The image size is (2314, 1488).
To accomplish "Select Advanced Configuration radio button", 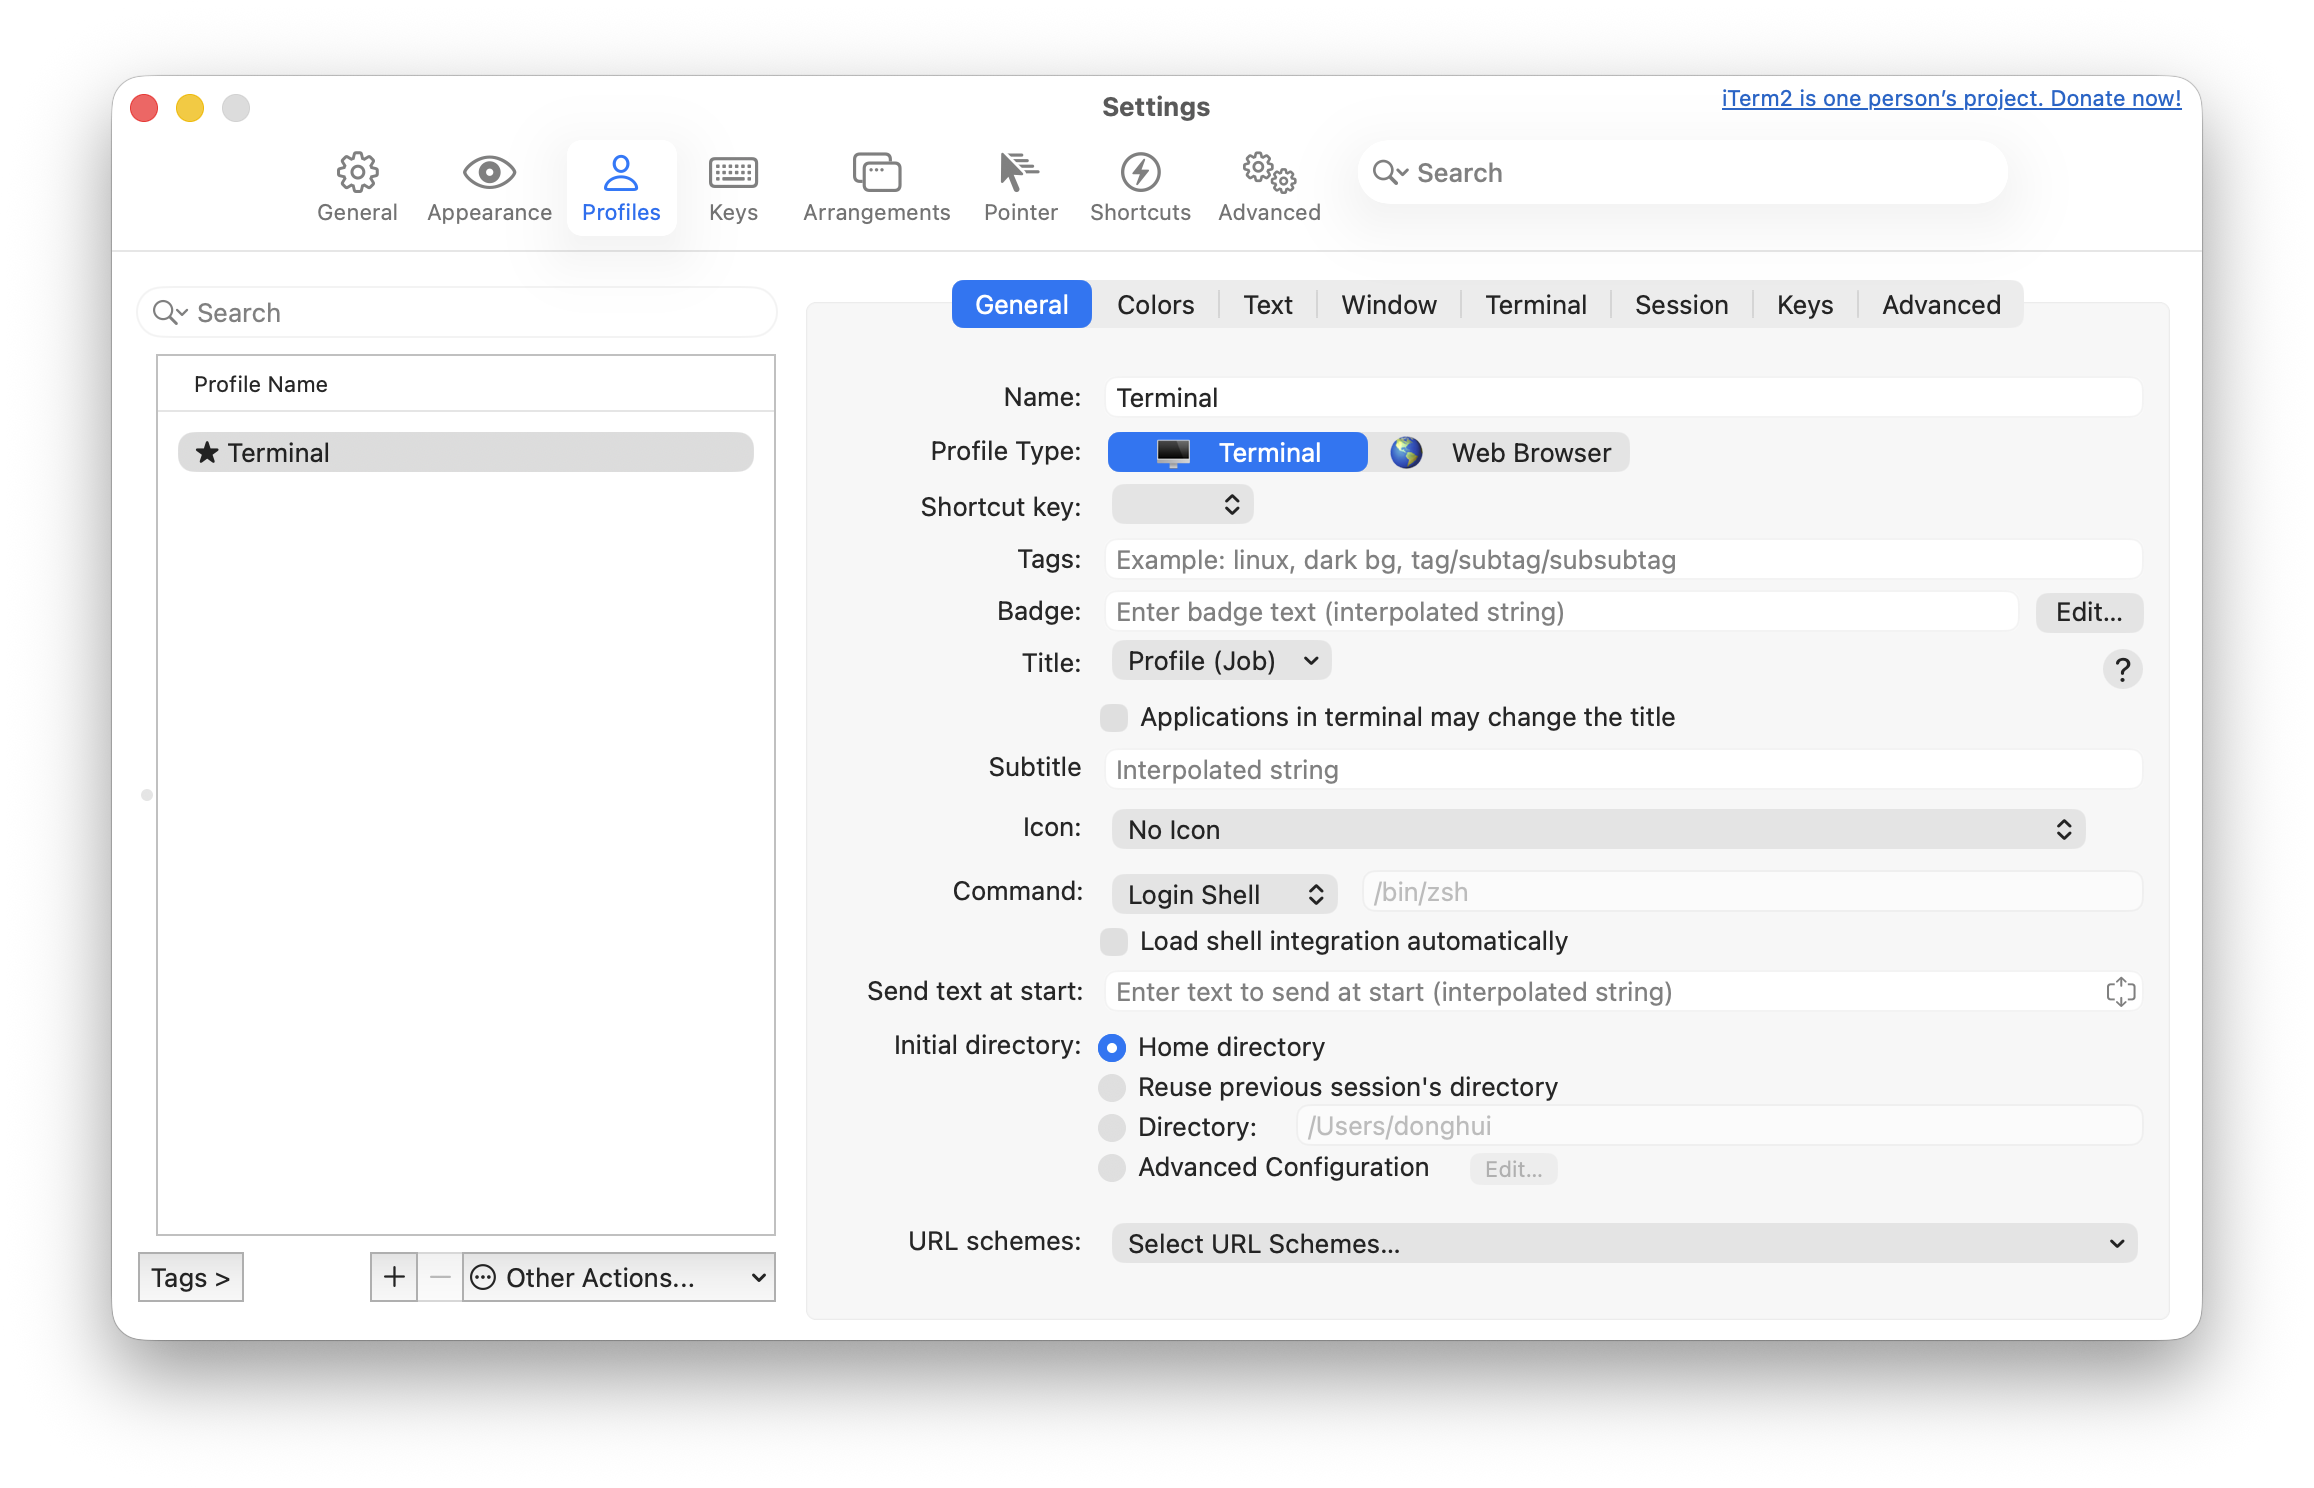I will click(x=1112, y=1167).
